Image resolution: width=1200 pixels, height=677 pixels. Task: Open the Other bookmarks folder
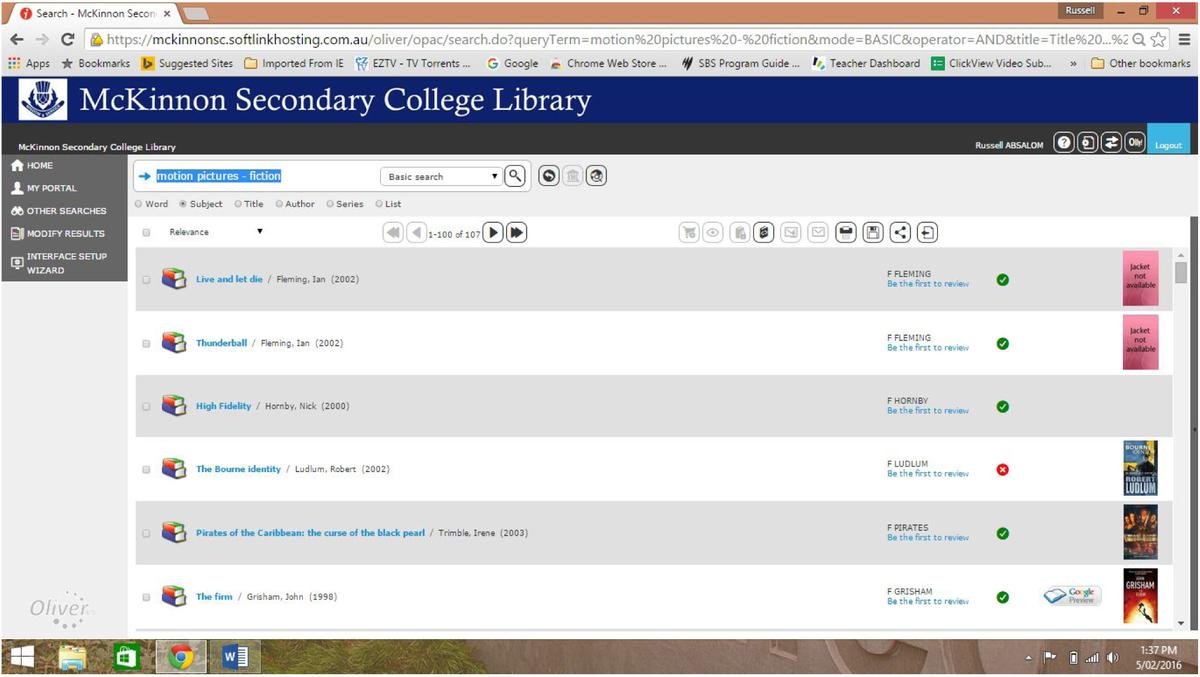pyautogui.click(x=1141, y=63)
